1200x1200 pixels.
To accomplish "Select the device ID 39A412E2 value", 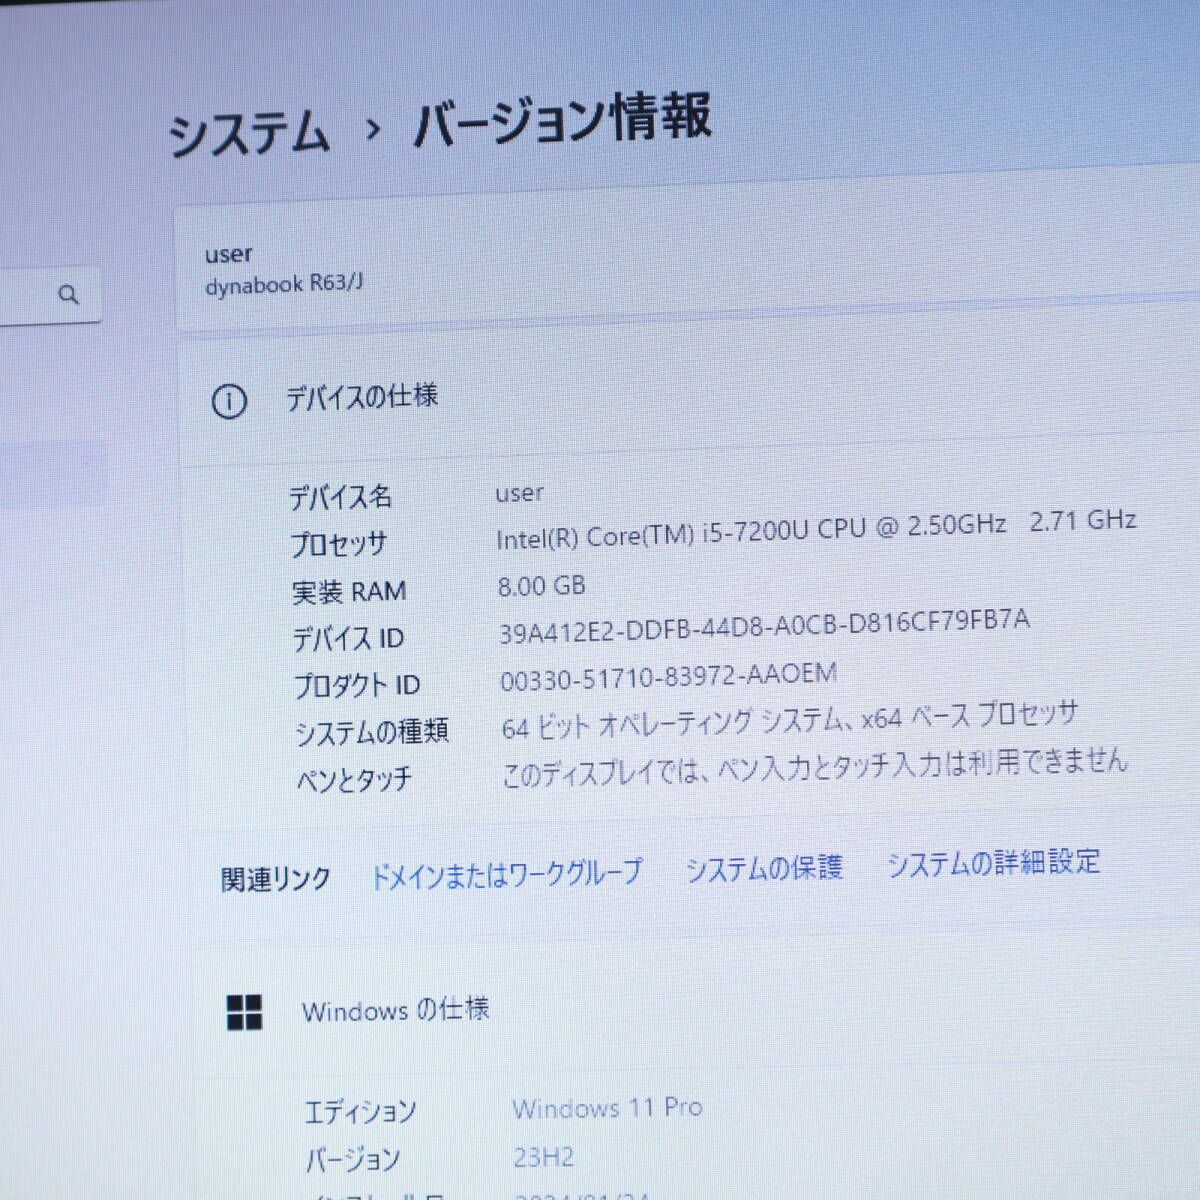I will click(764, 626).
